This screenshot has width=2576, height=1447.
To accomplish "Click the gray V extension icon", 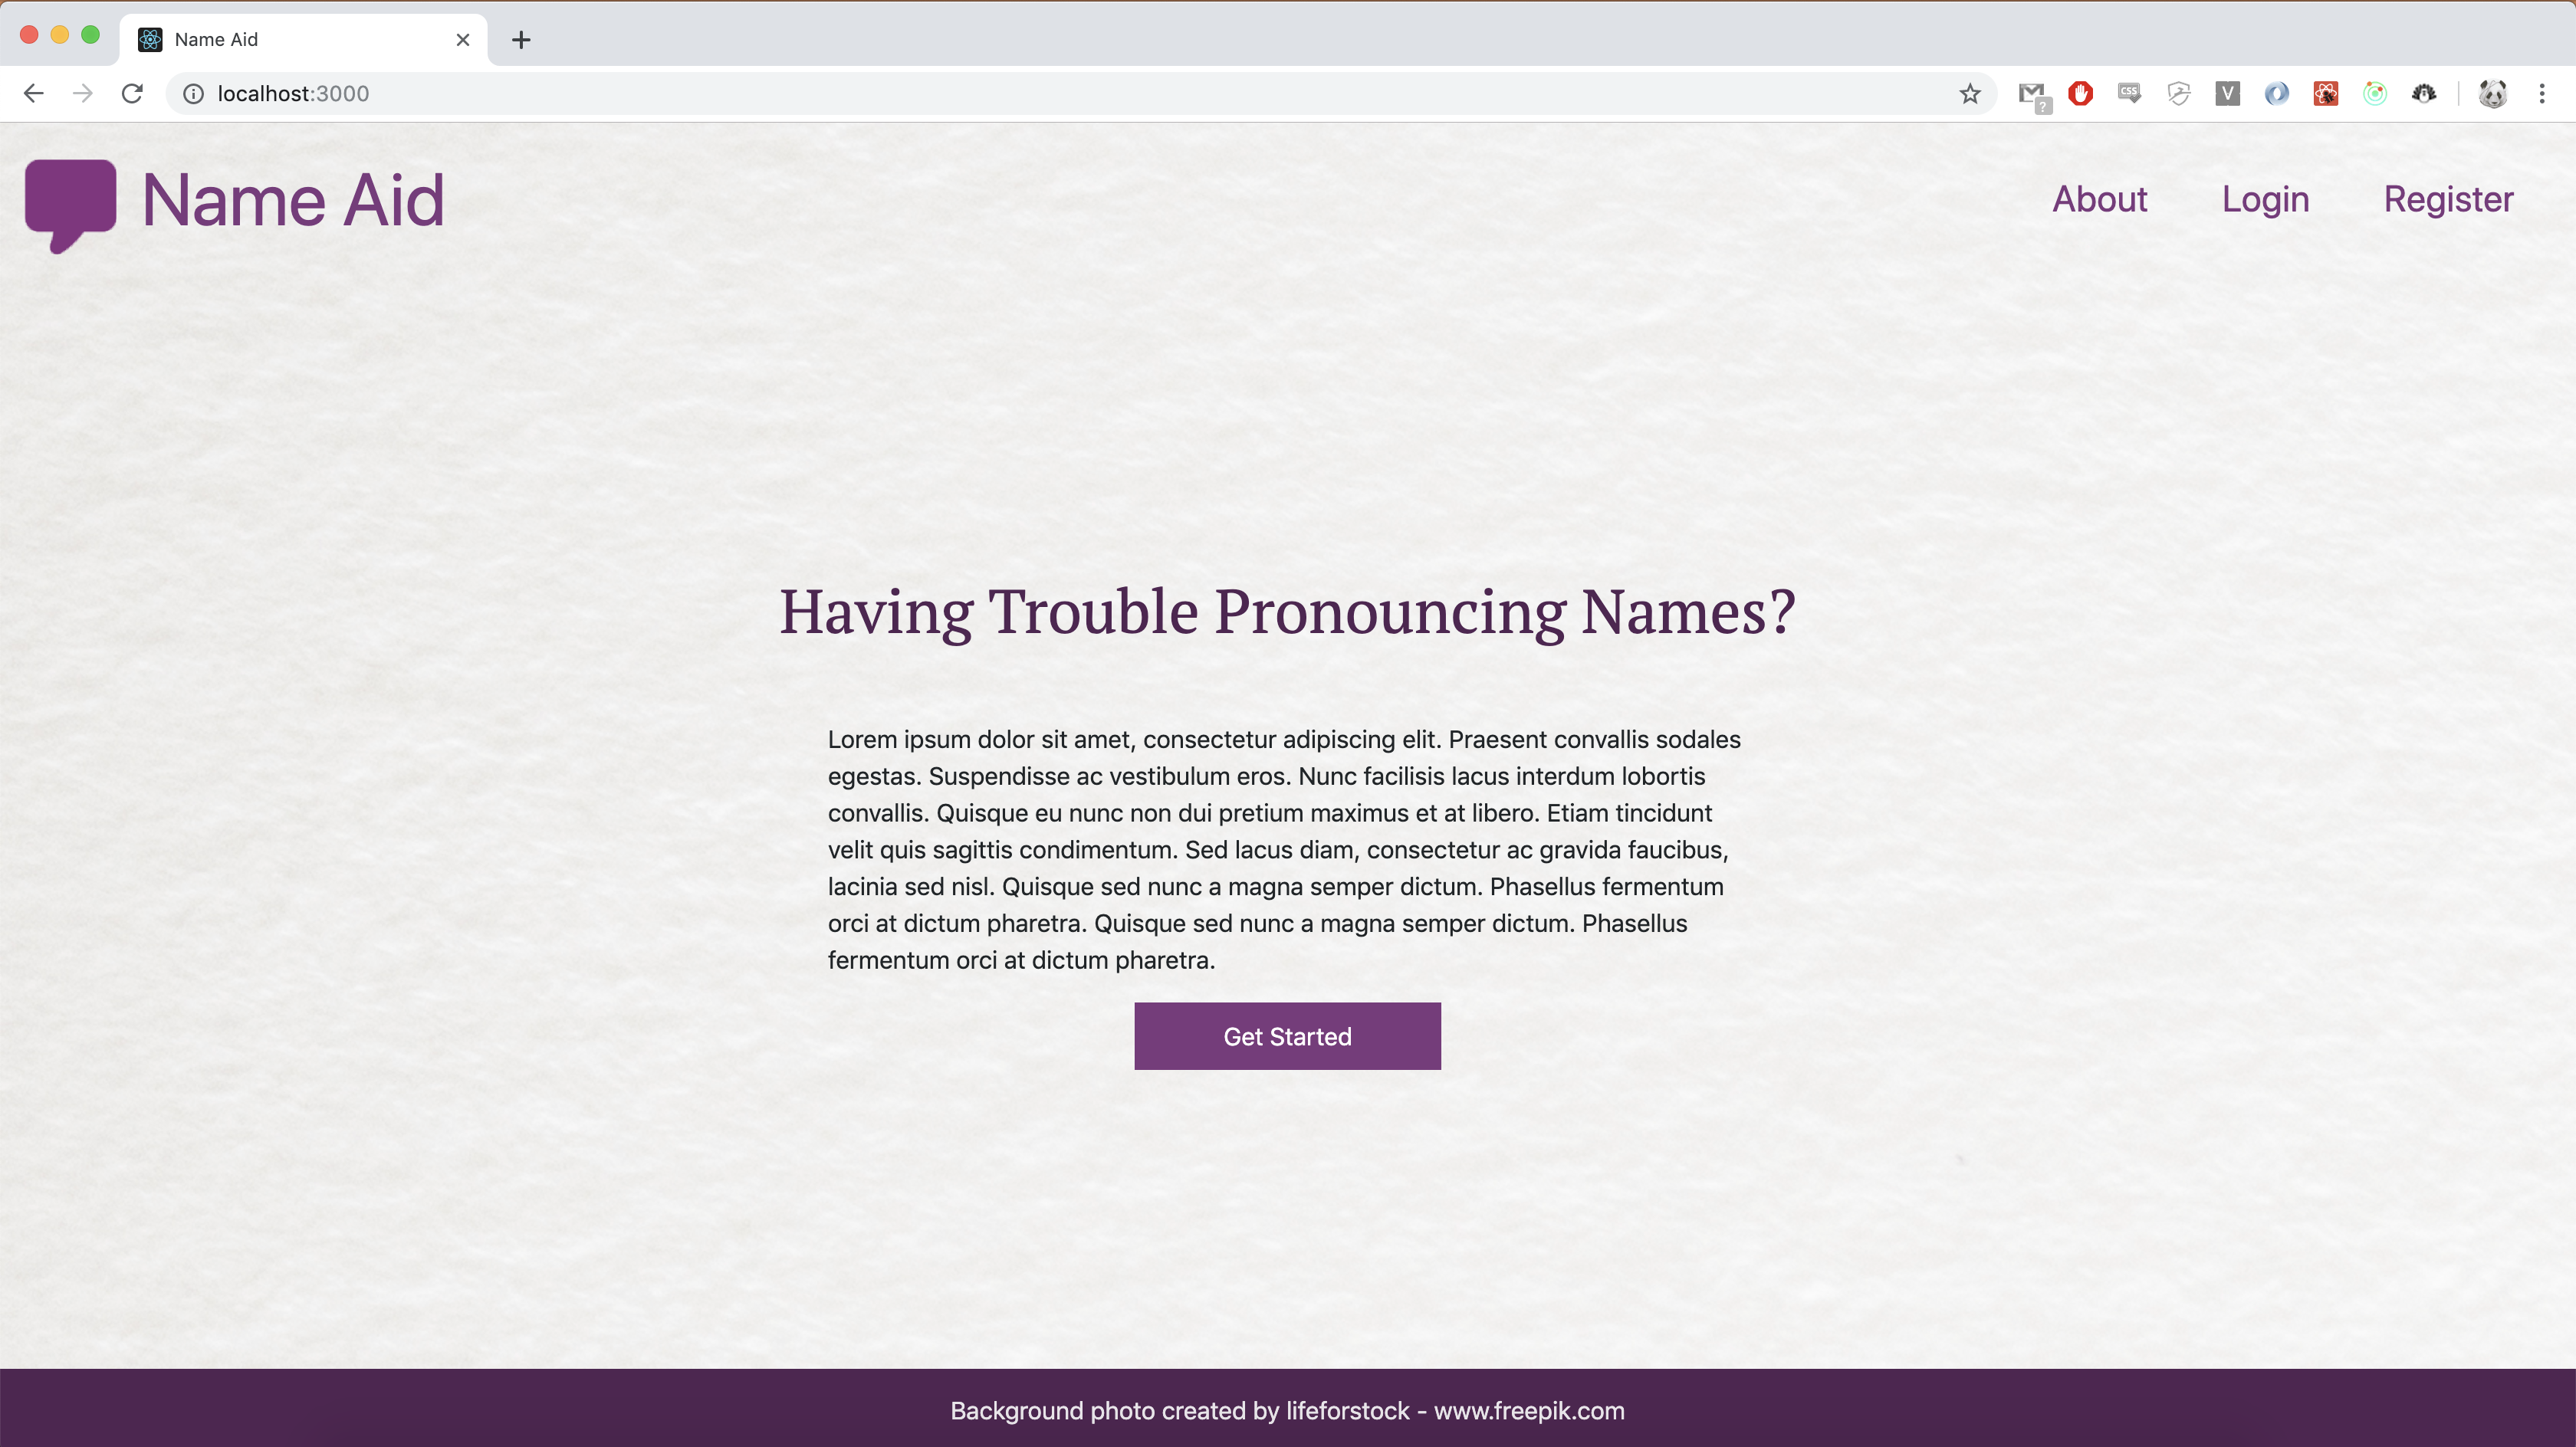I will (2227, 94).
